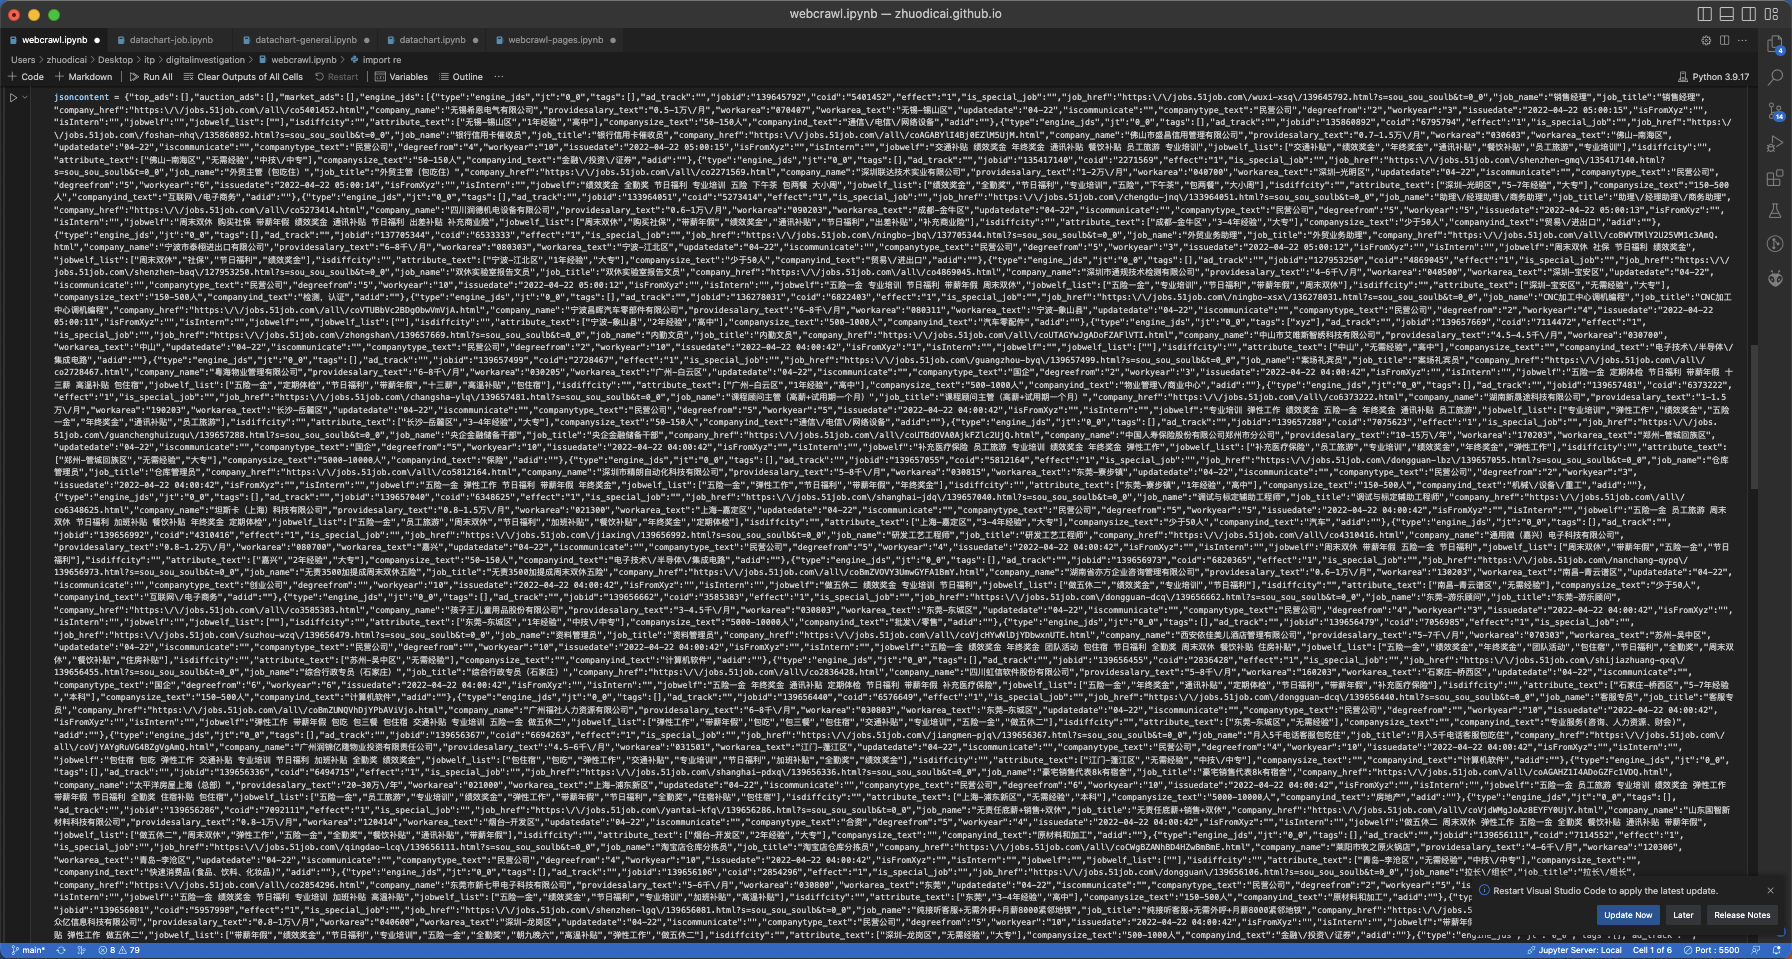Viewport: 1792px width, 959px height.
Task: Click Clear Outputs of All Cells
Action: pos(243,76)
